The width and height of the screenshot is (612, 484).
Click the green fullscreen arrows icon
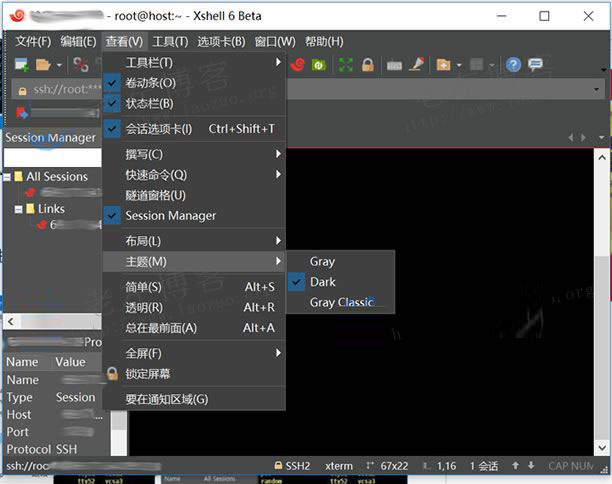345,65
